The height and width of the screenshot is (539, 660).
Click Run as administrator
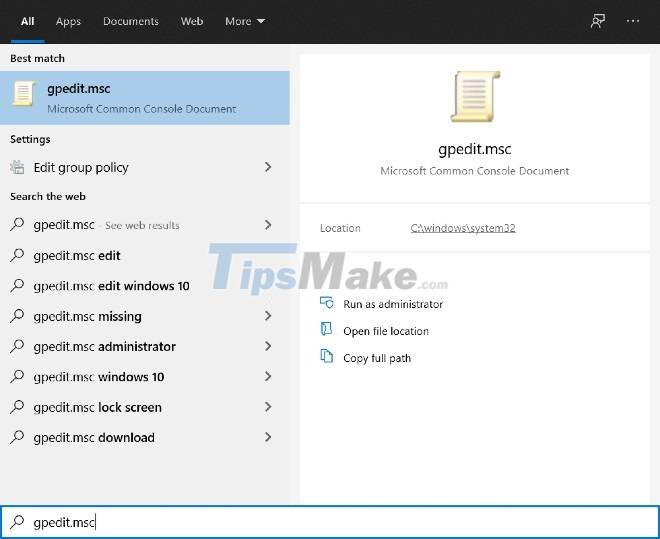click(x=393, y=304)
